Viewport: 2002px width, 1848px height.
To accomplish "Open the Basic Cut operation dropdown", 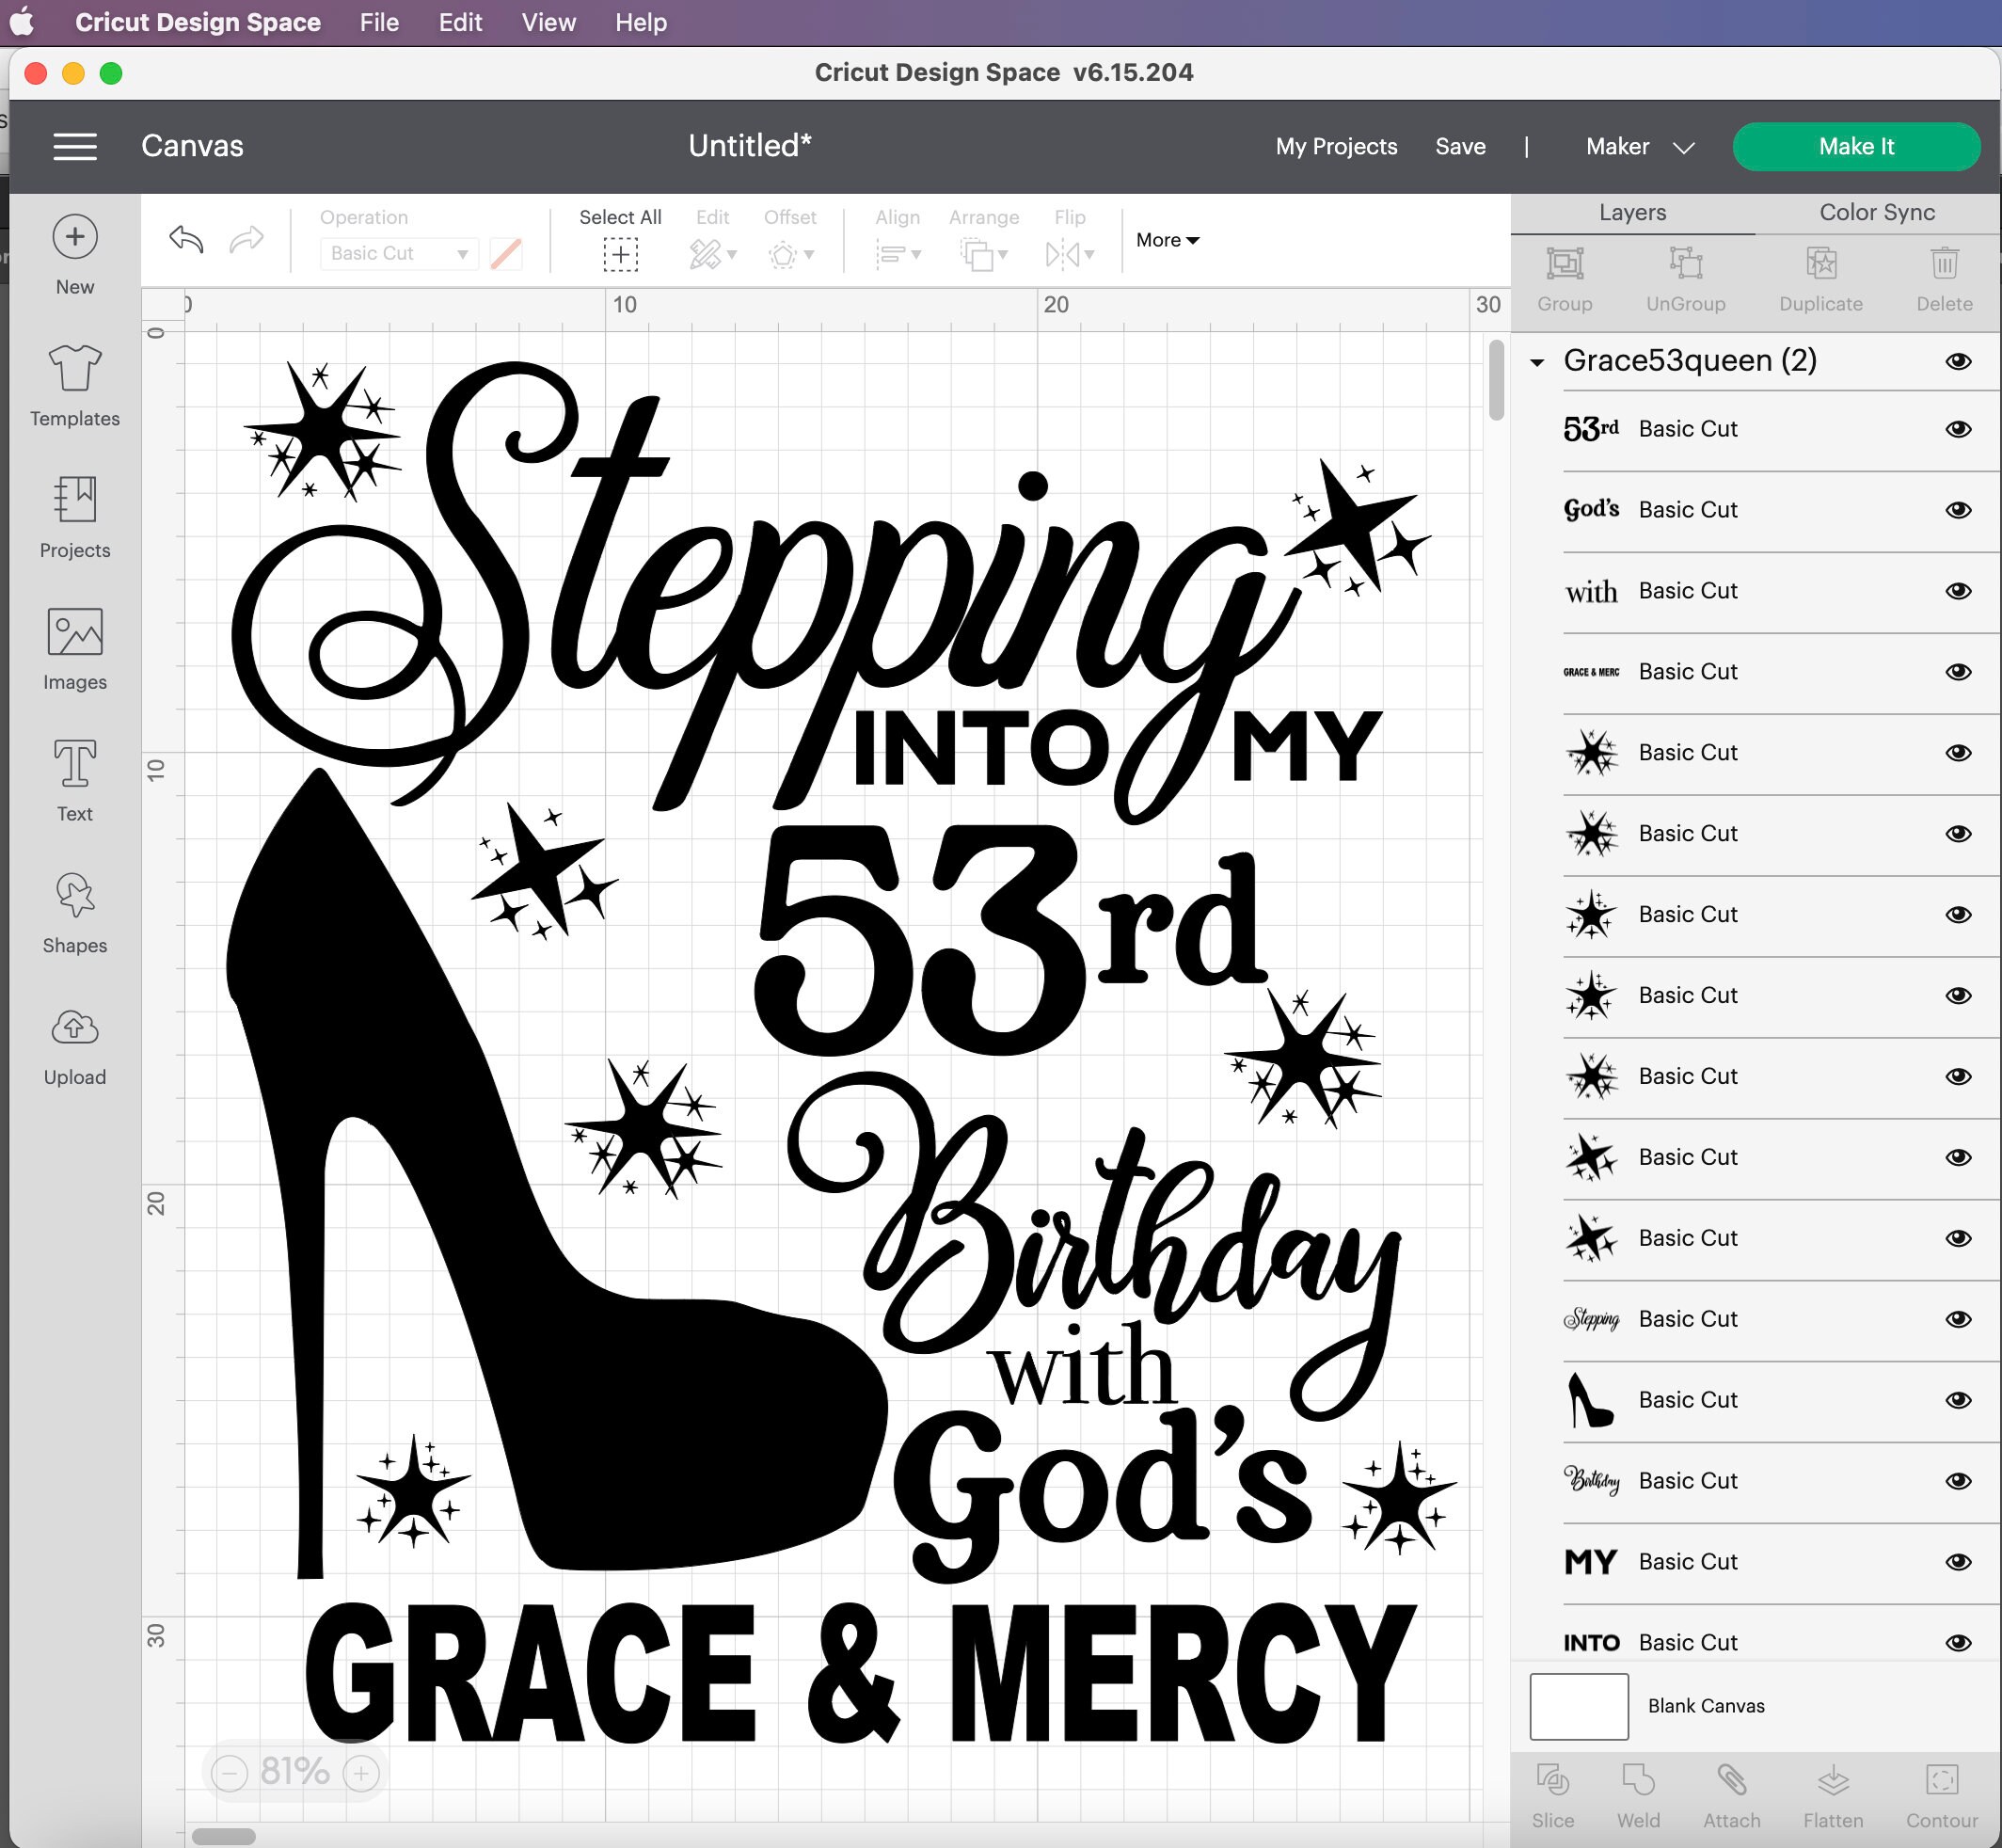I will click(397, 253).
